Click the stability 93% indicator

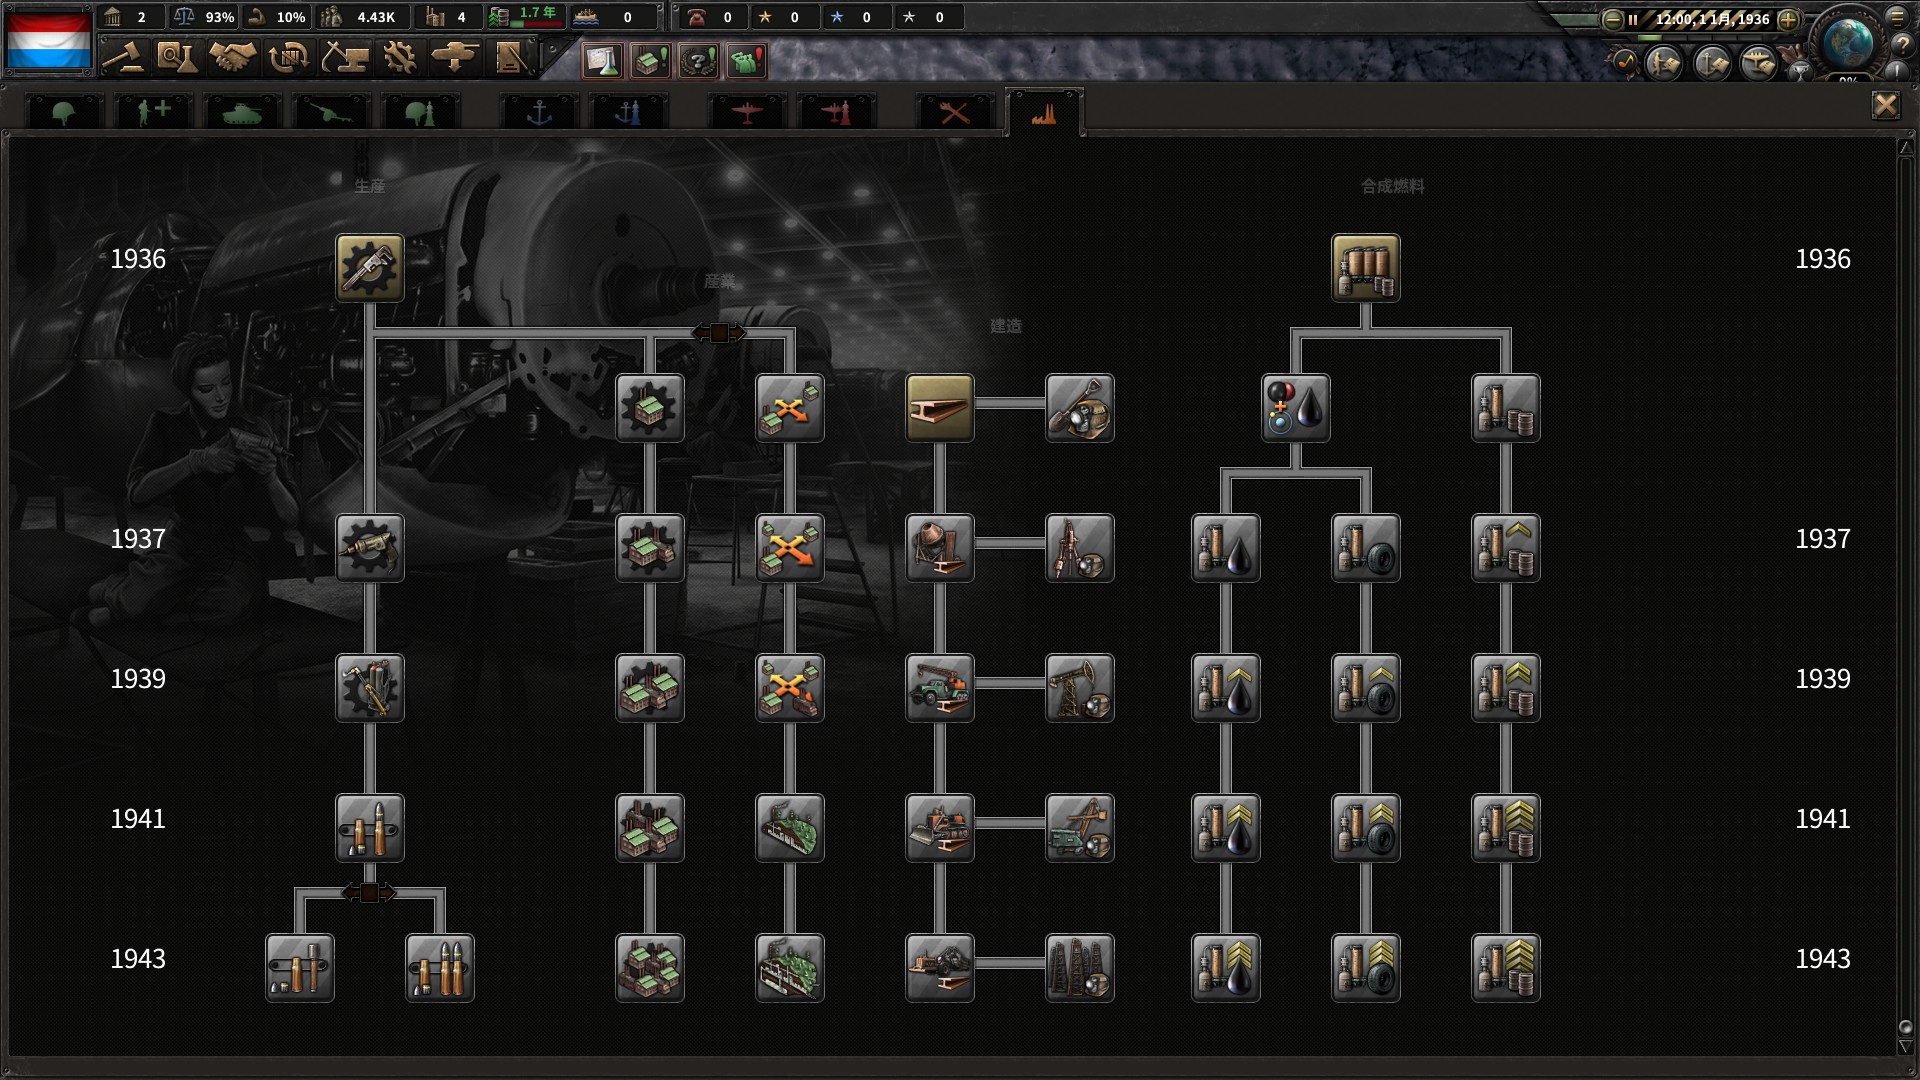click(203, 17)
